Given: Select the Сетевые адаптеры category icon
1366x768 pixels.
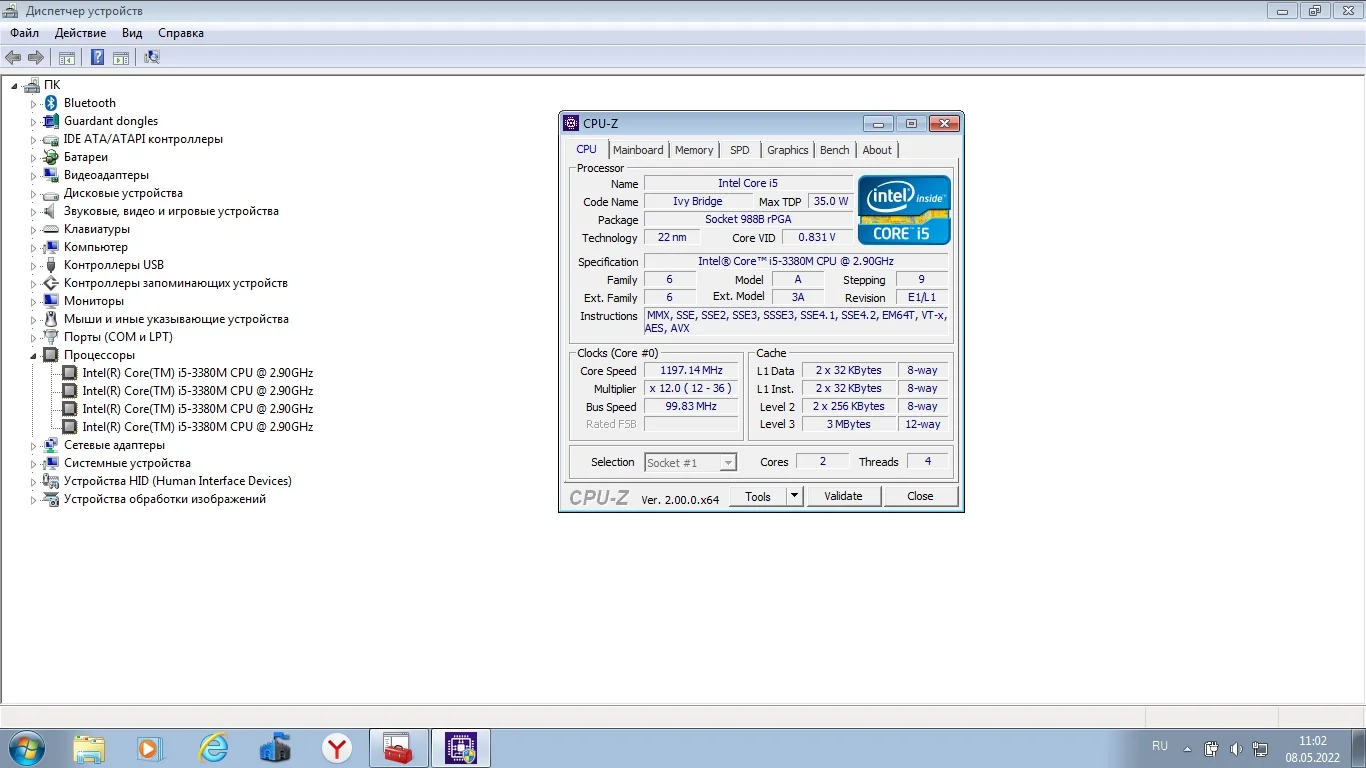Looking at the screenshot, I should (x=51, y=445).
